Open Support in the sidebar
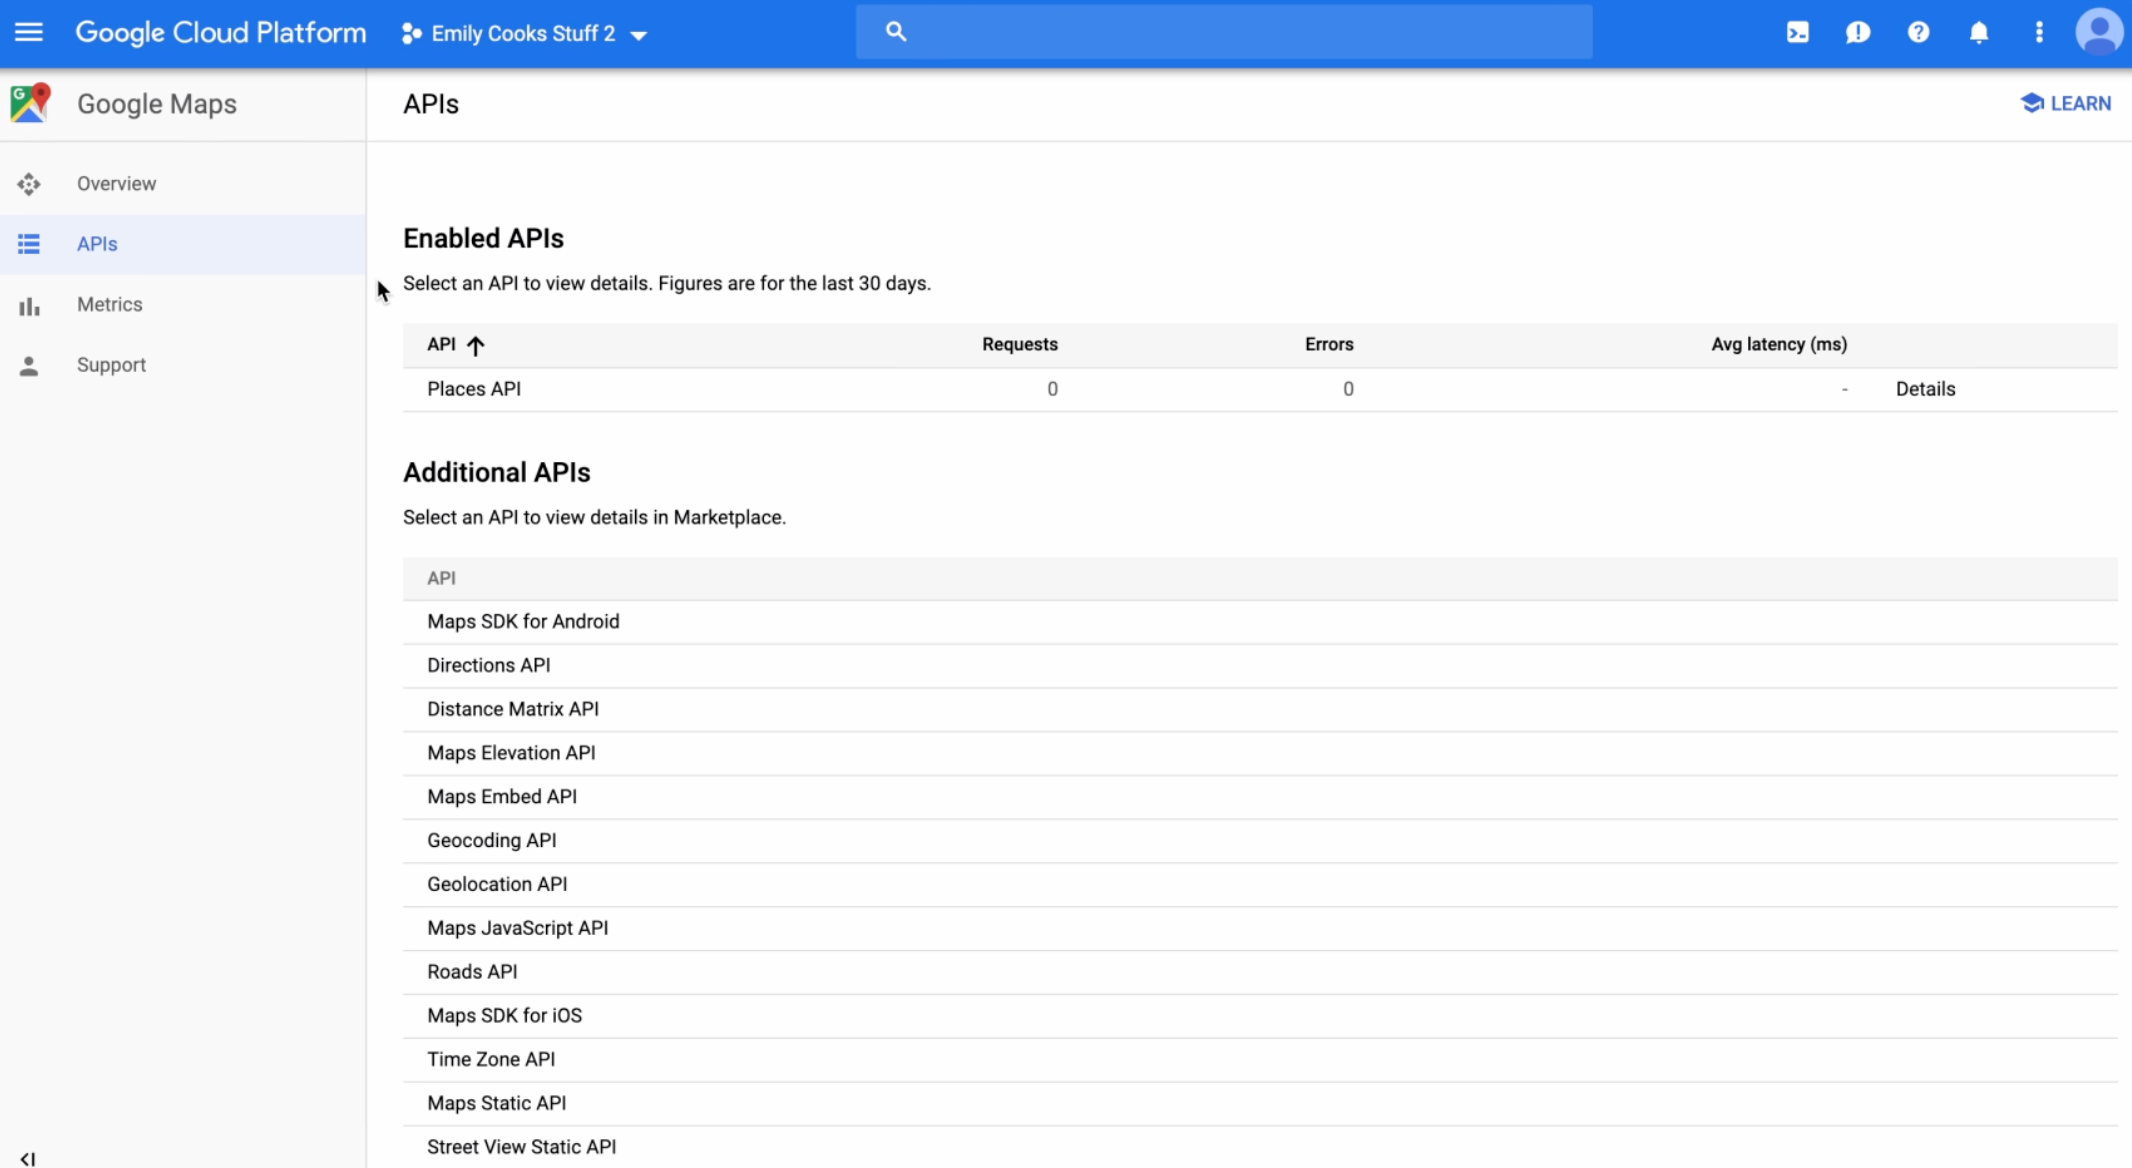This screenshot has width=2132, height=1168. coord(112,365)
